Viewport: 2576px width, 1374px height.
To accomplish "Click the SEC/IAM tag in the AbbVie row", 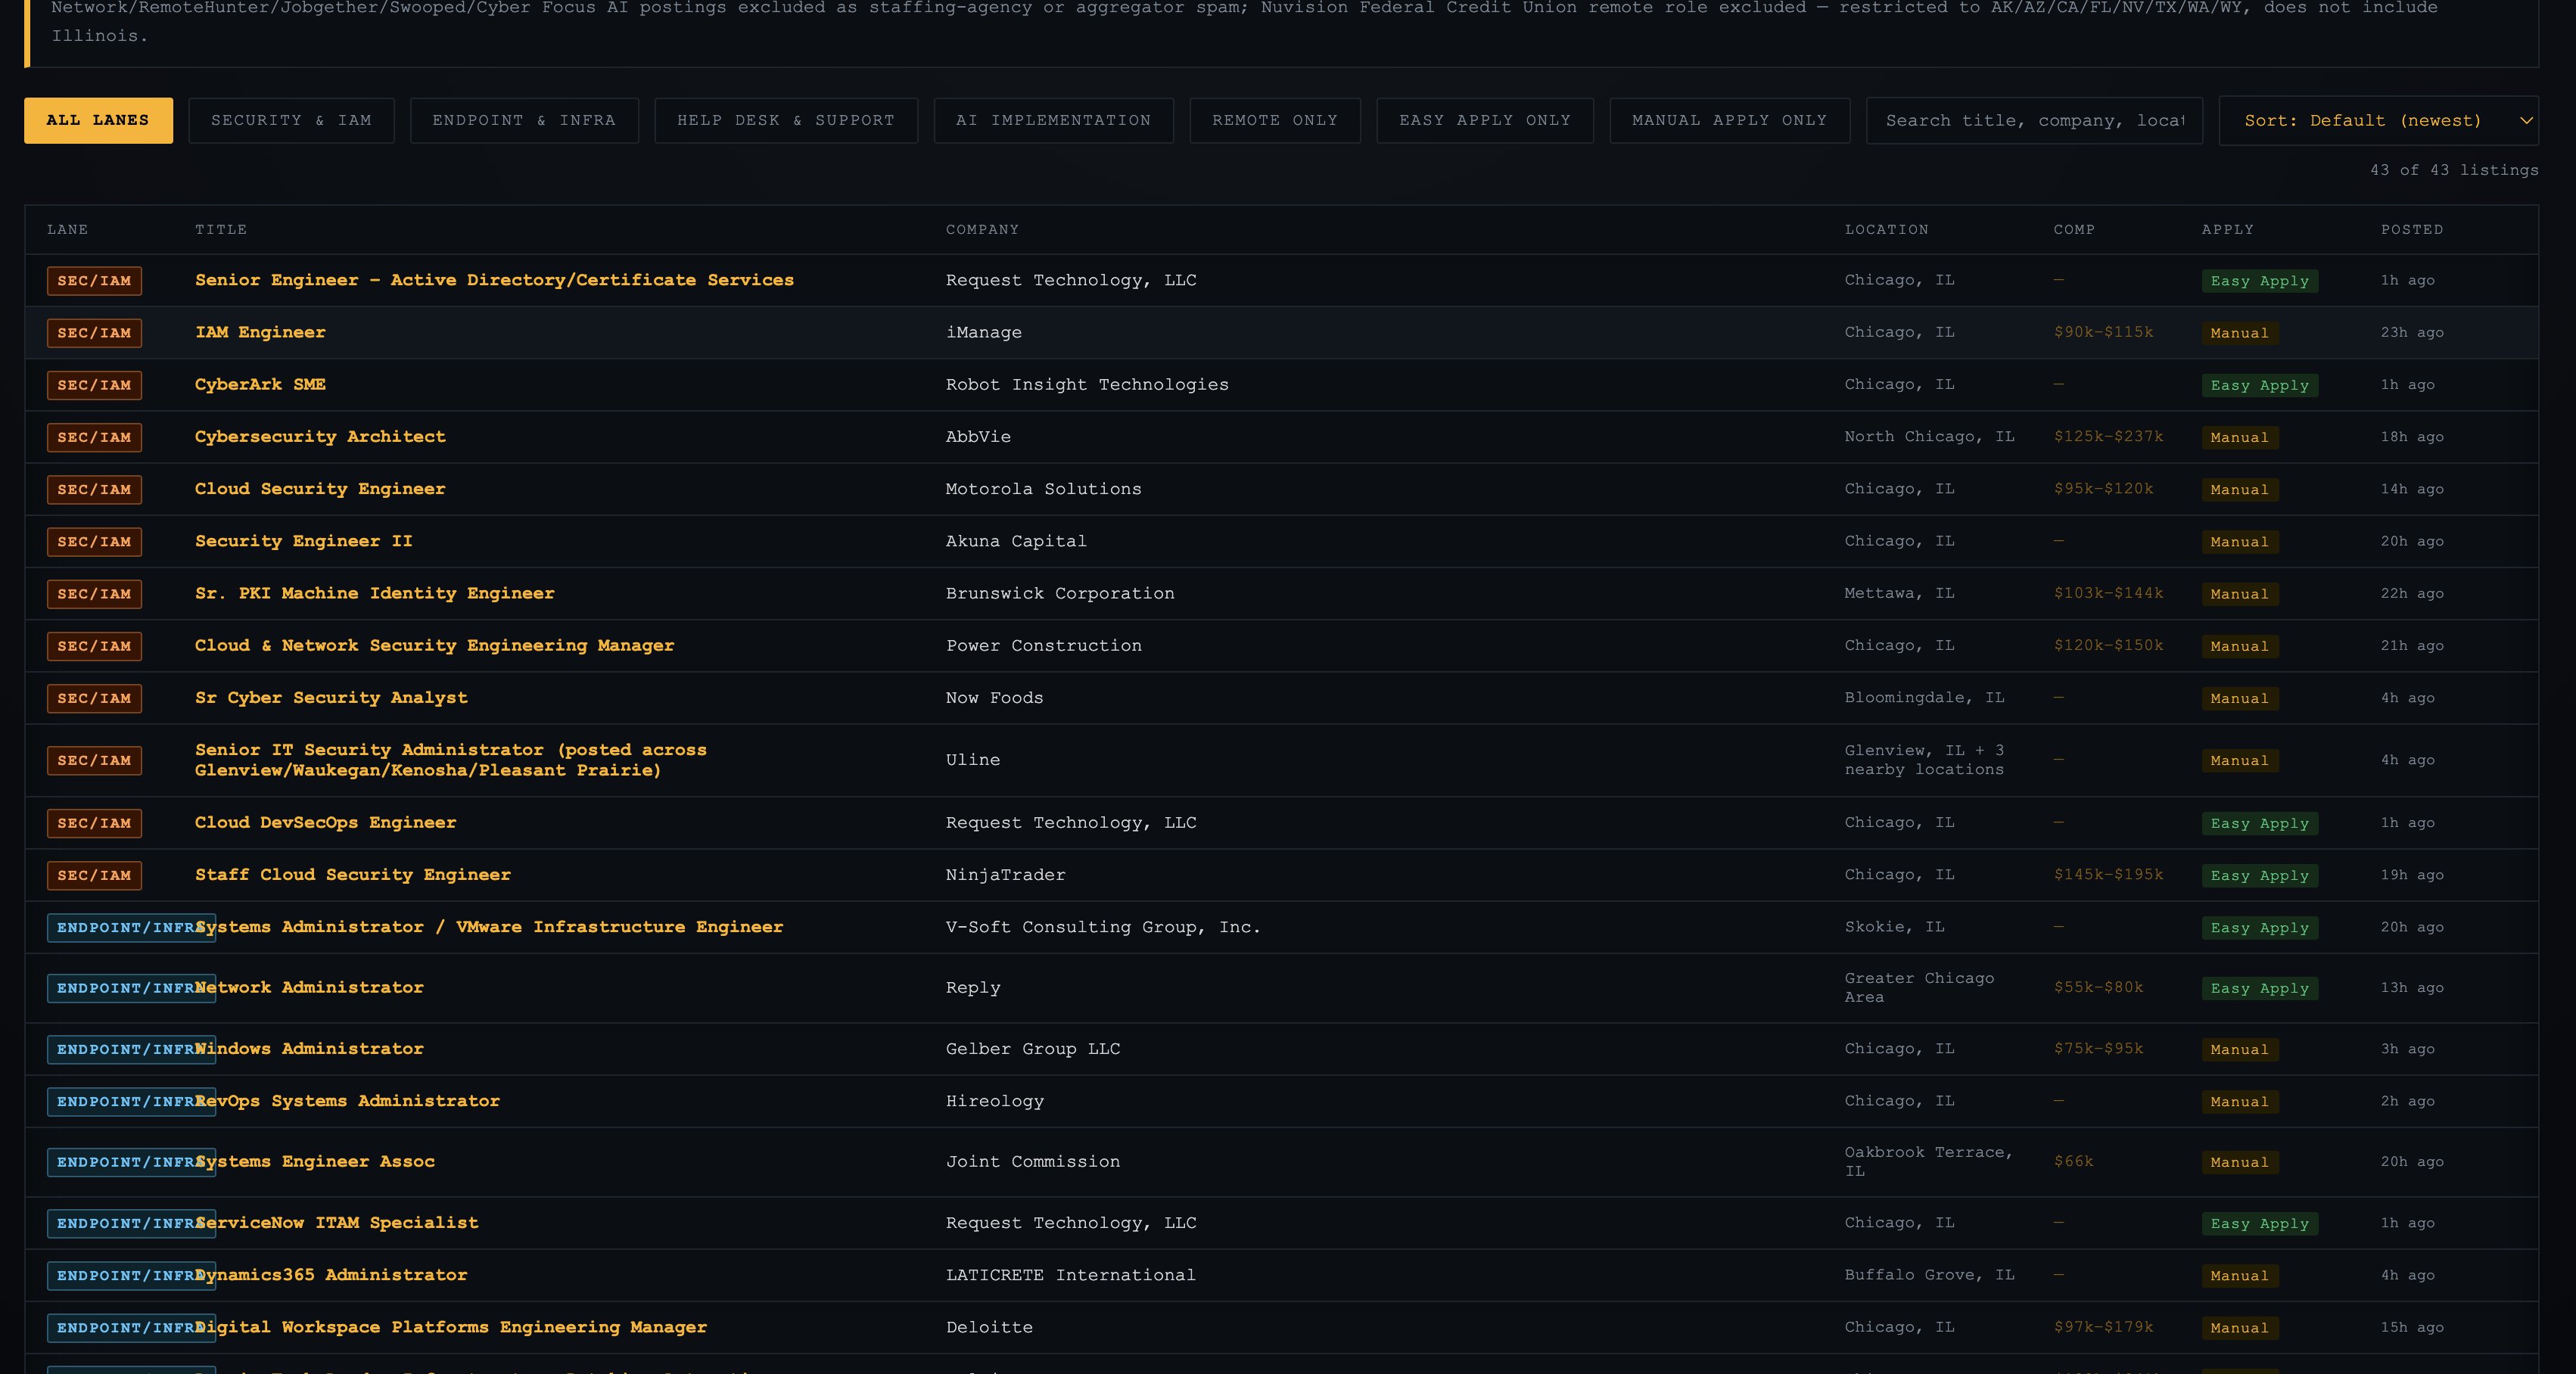I will (94, 437).
